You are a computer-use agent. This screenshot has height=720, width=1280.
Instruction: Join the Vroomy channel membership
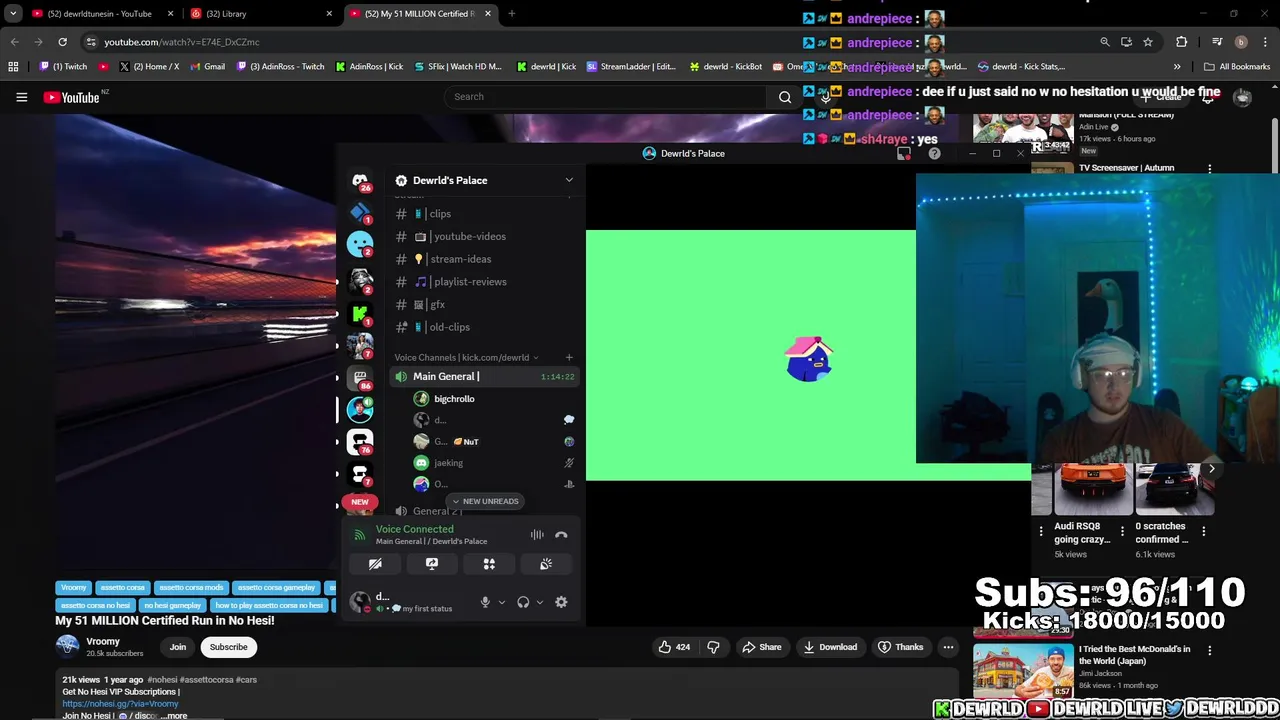coord(177,647)
